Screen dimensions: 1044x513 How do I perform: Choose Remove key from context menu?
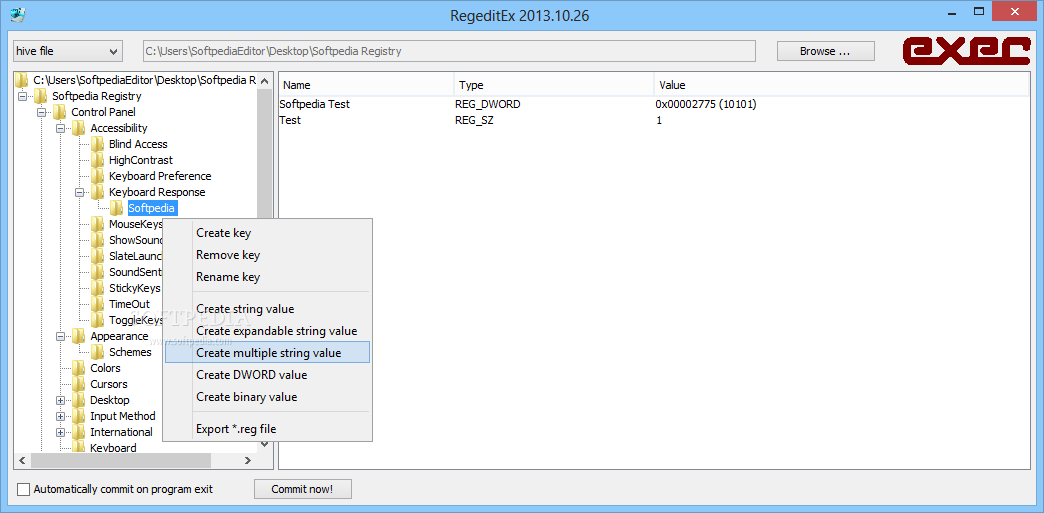point(267,255)
